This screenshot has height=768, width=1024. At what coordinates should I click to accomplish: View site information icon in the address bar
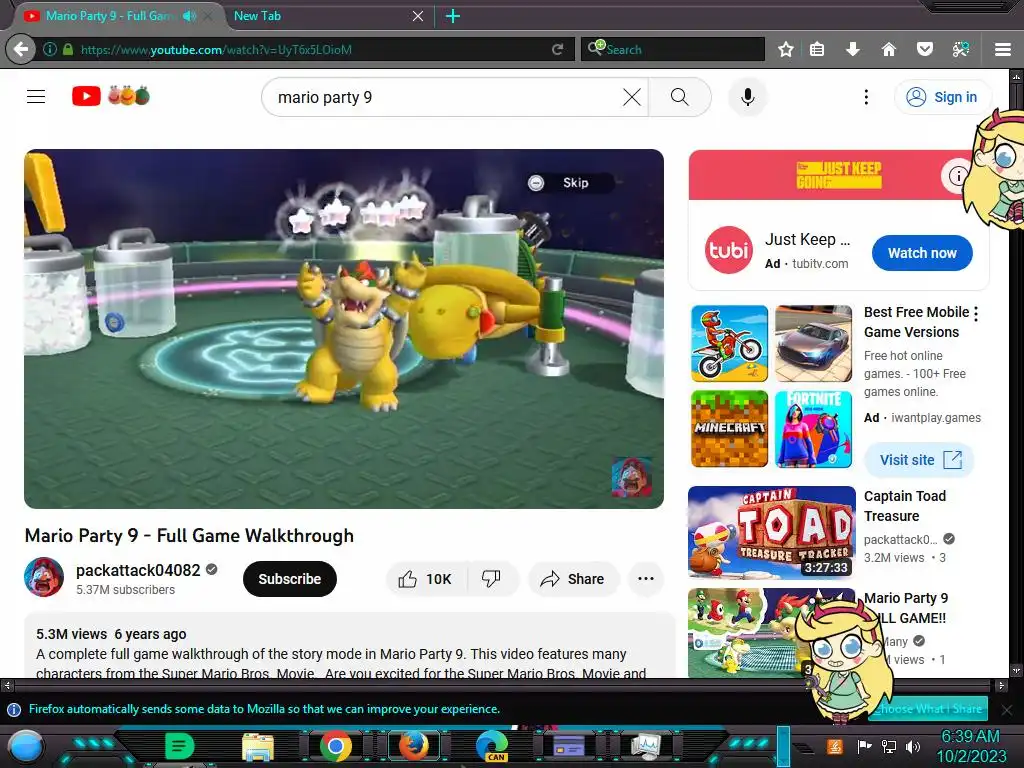50,49
